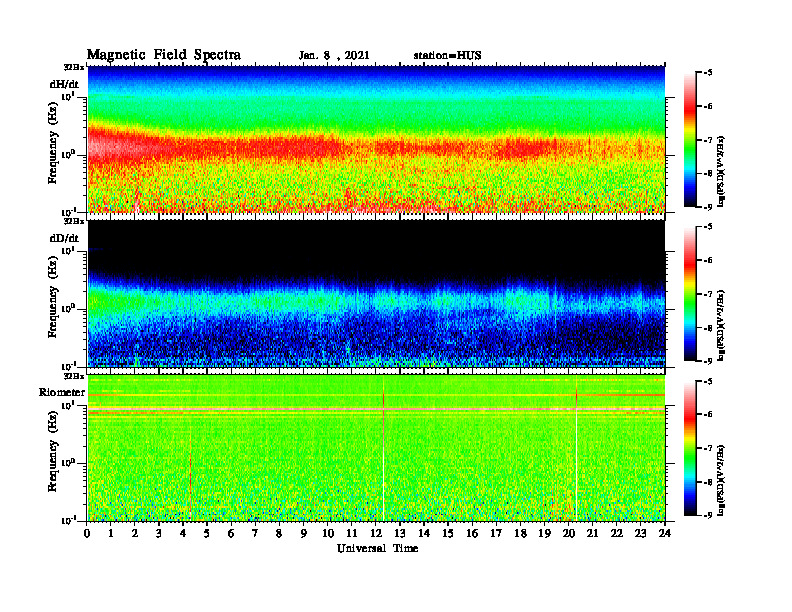Click hour 18 on the Universal Time axis
Image resolution: width=792 pixels, height=612 pixels.
point(520,534)
